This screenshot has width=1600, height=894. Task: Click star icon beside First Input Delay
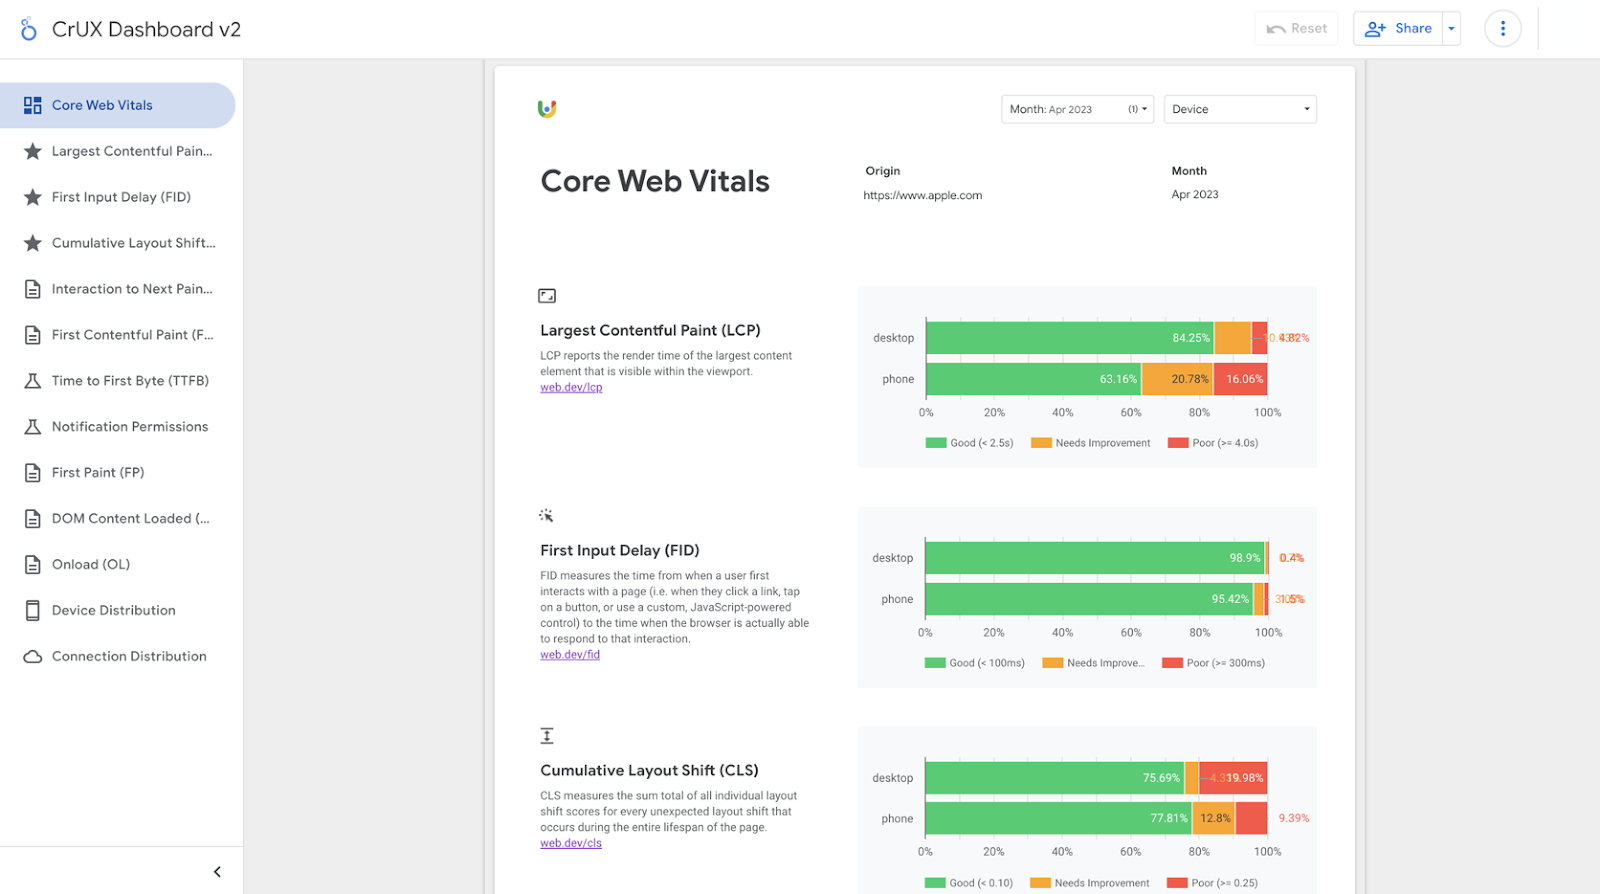pos(33,197)
